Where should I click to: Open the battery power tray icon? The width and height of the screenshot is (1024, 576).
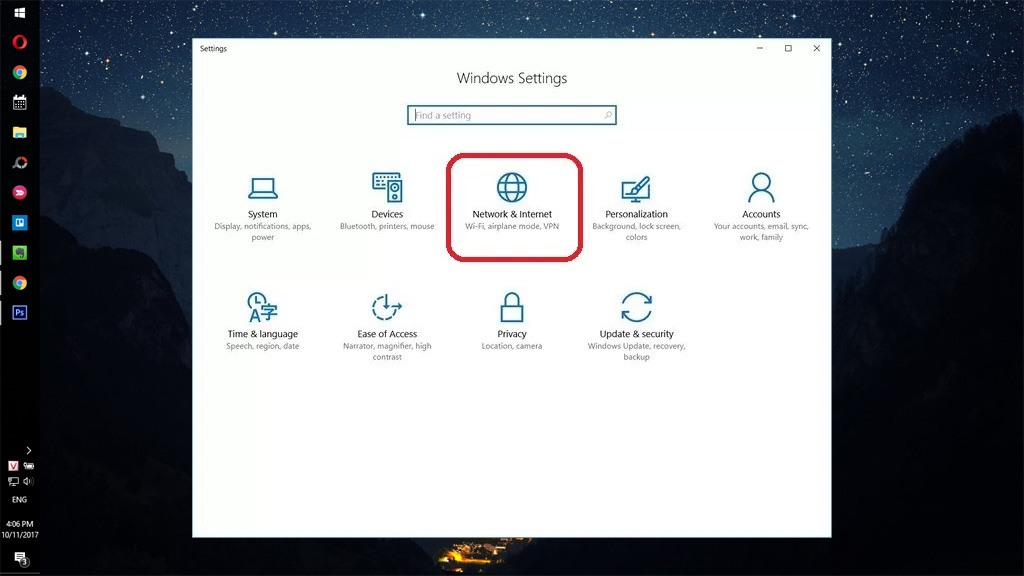[x=29, y=466]
